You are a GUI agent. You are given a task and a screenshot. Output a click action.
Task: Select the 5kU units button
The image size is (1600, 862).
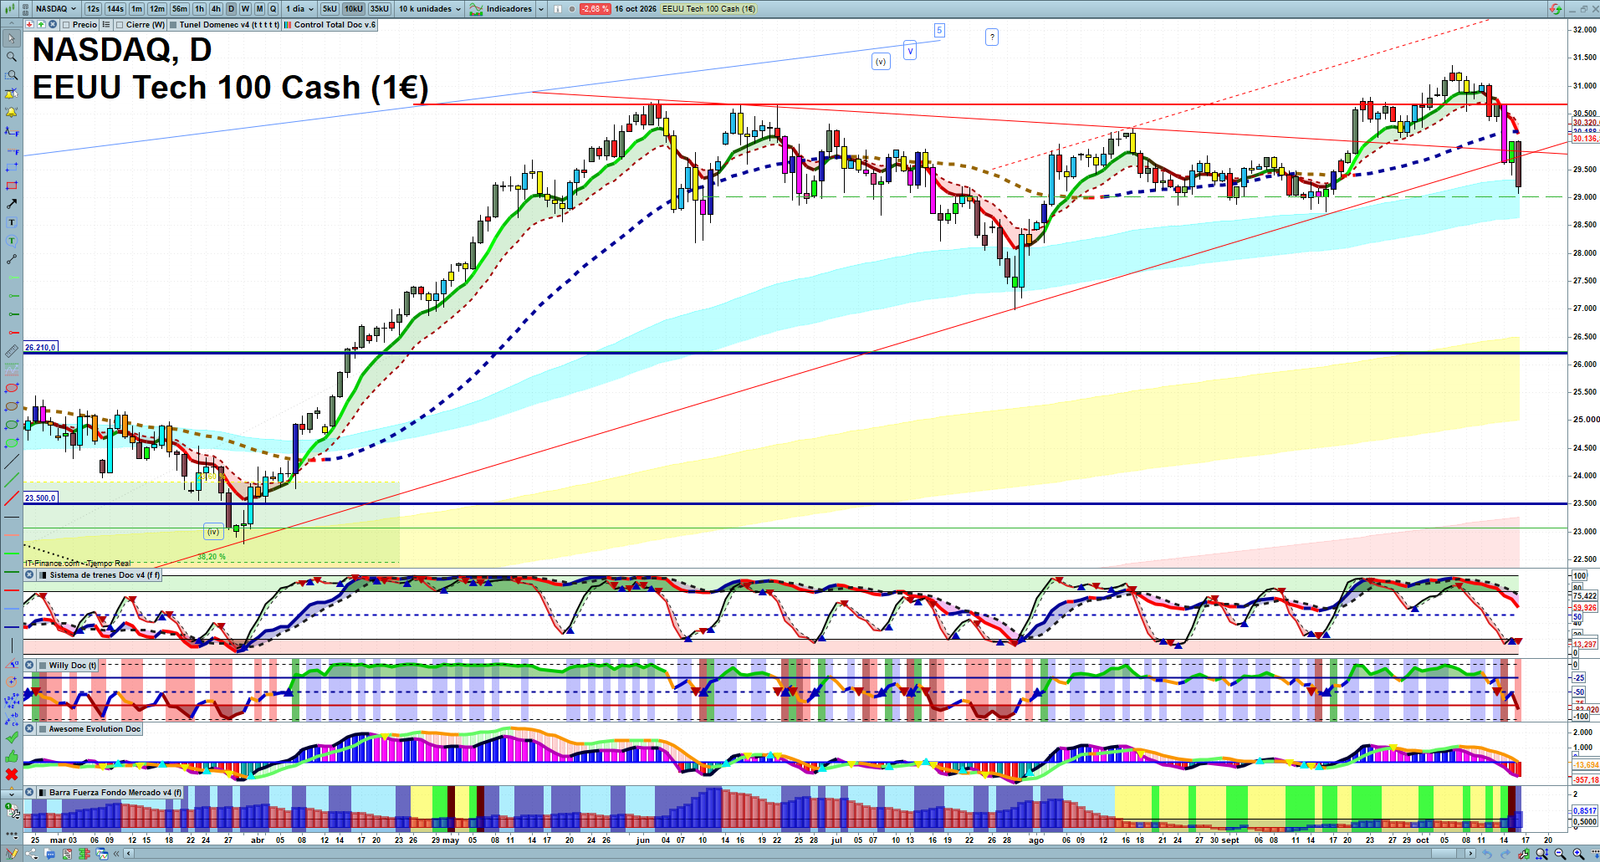tap(329, 9)
